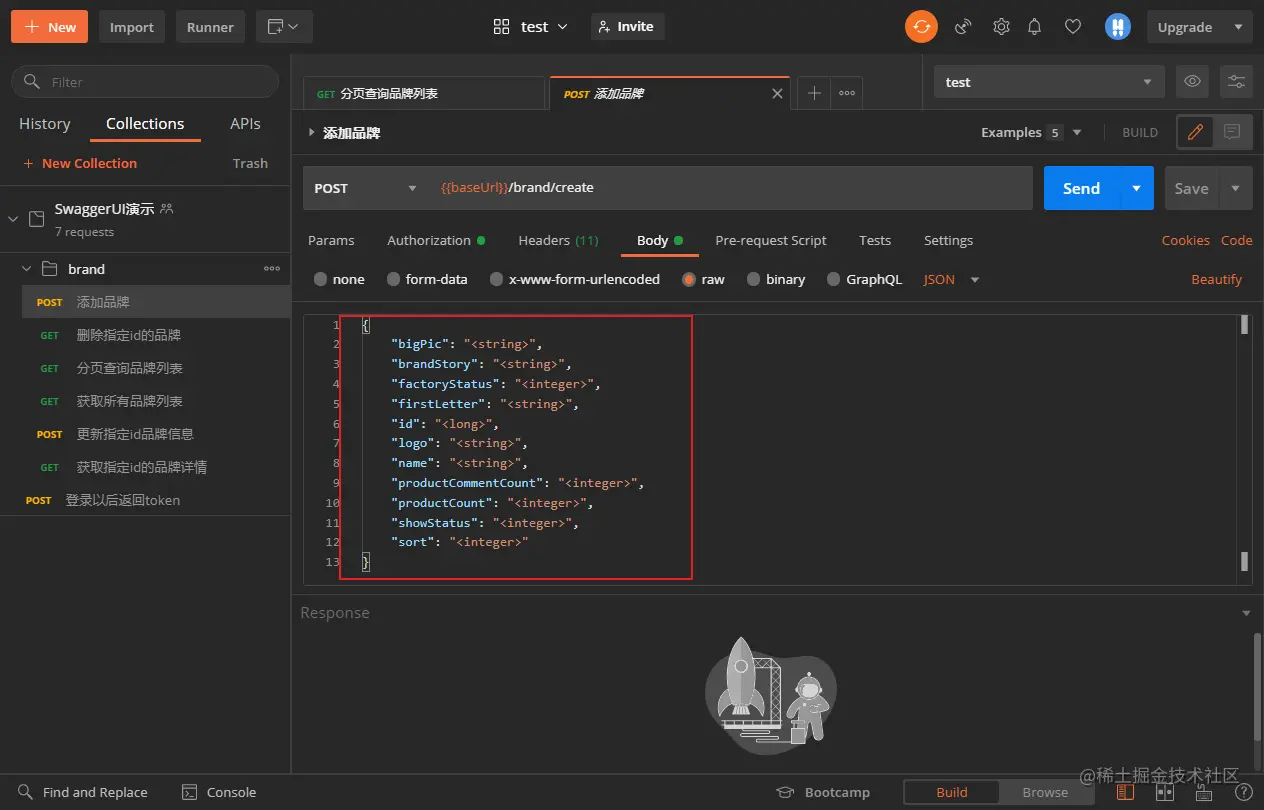Click workspace grid icon next to test
This screenshot has height=810, width=1264.
pos(502,27)
